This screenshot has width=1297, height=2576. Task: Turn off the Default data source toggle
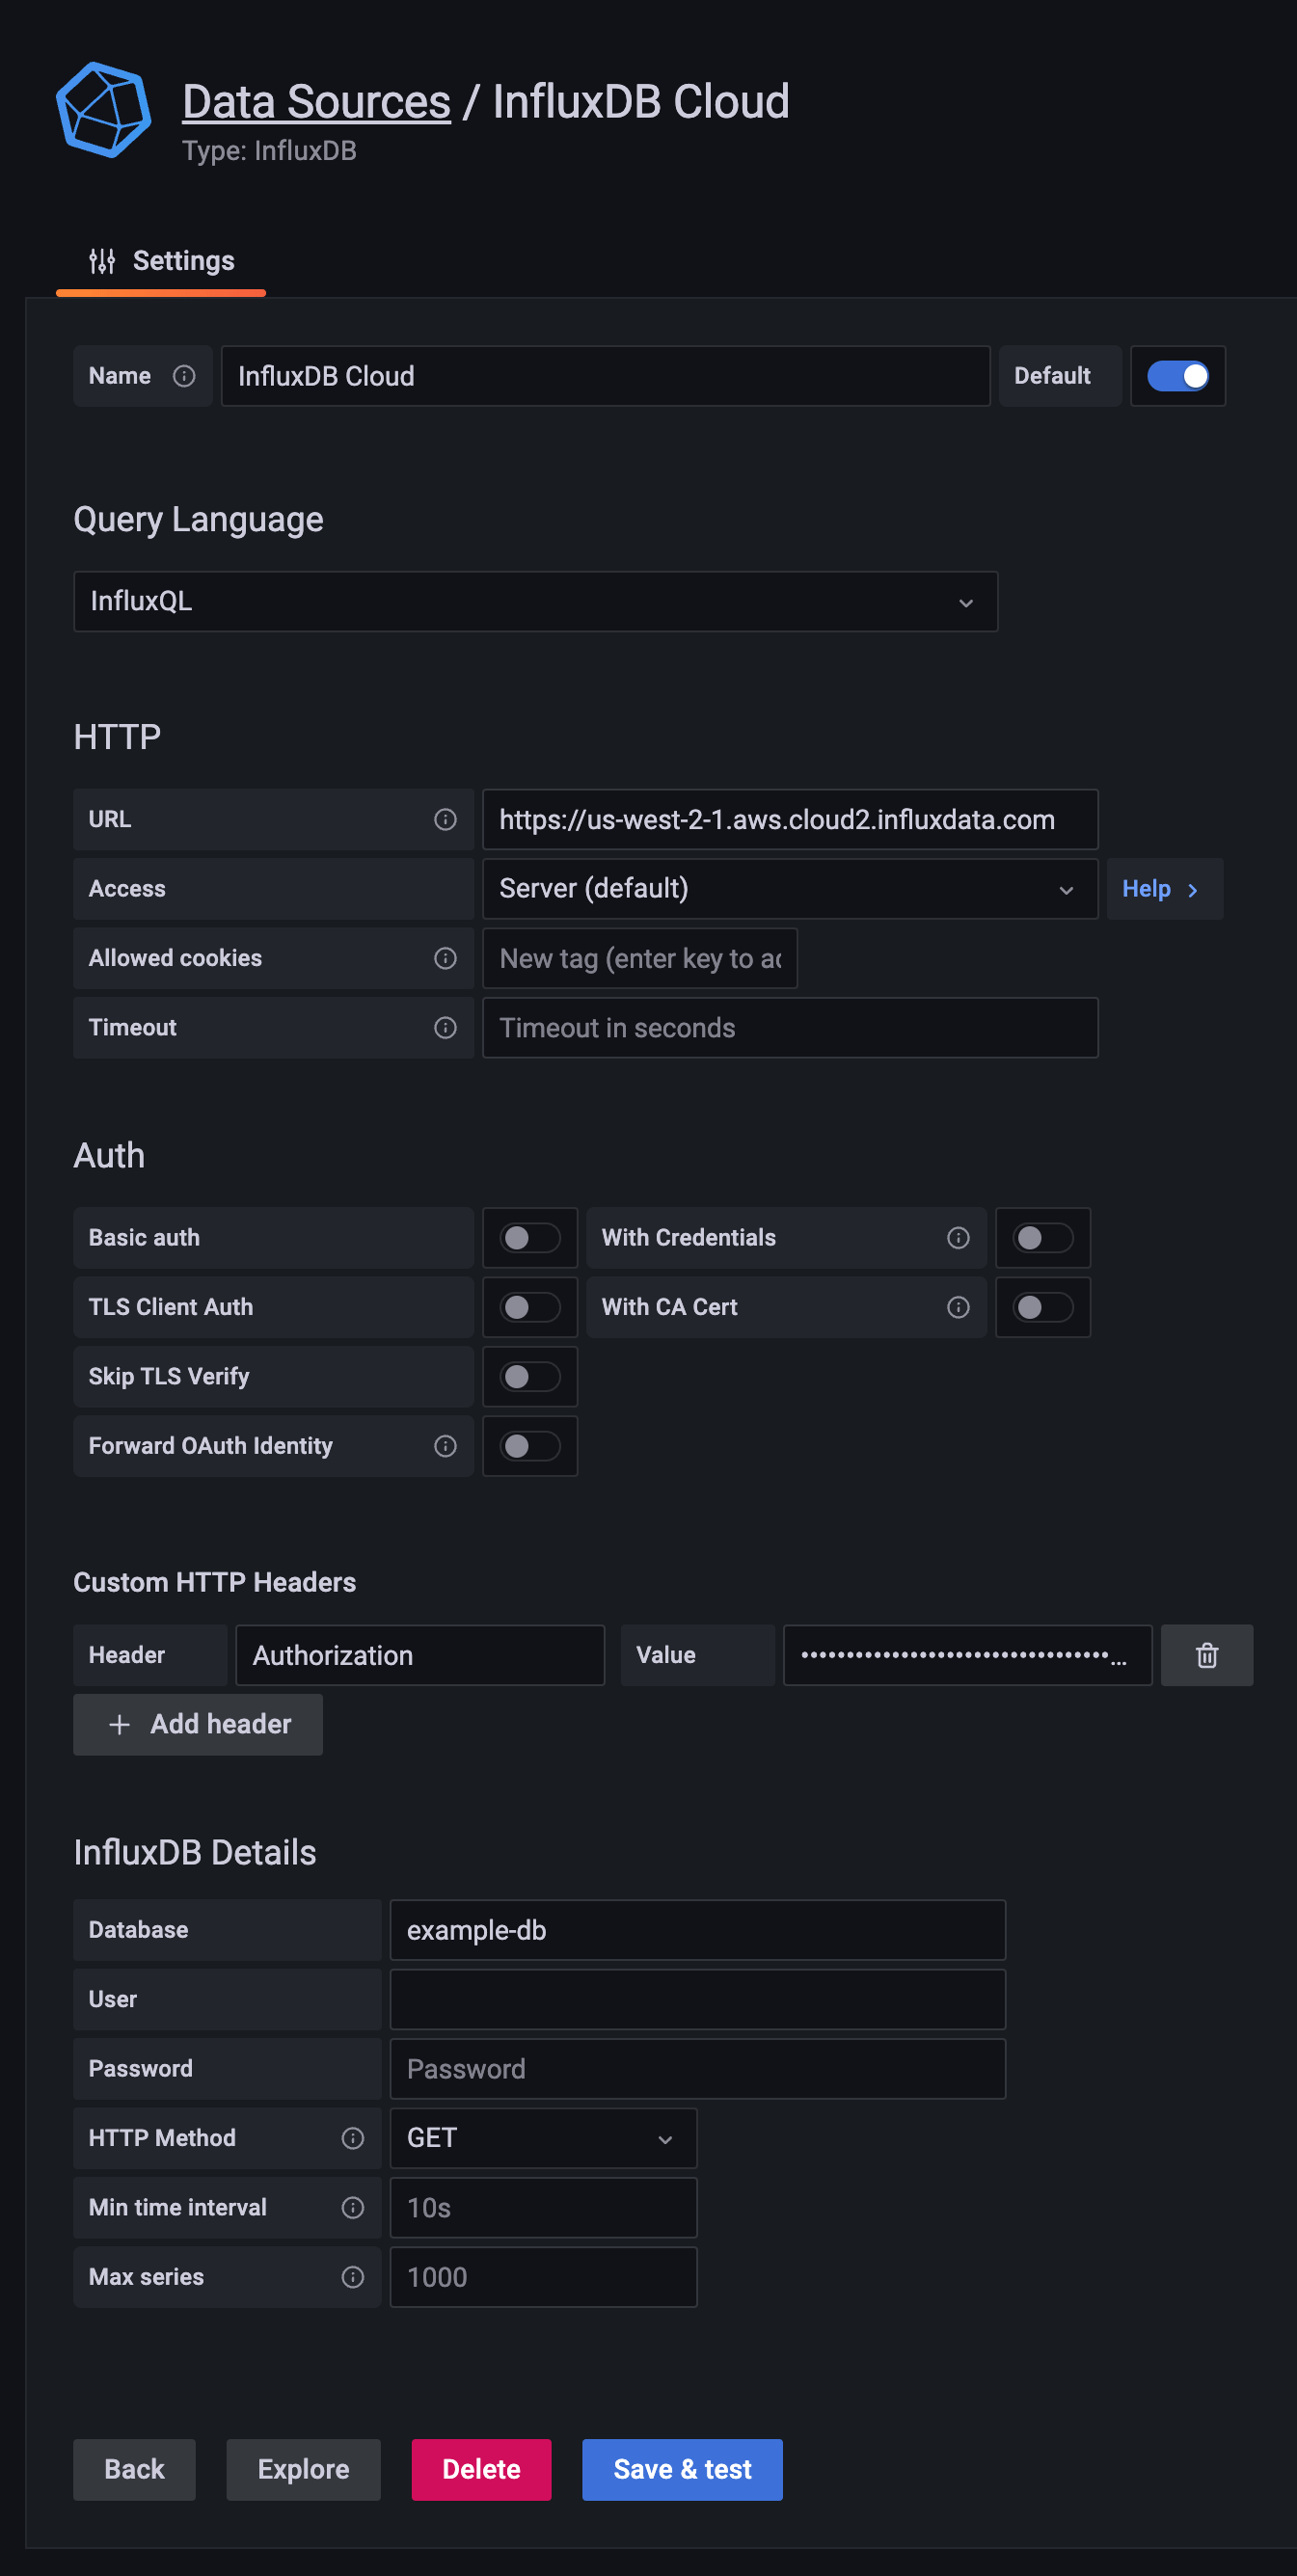(x=1178, y=376)
